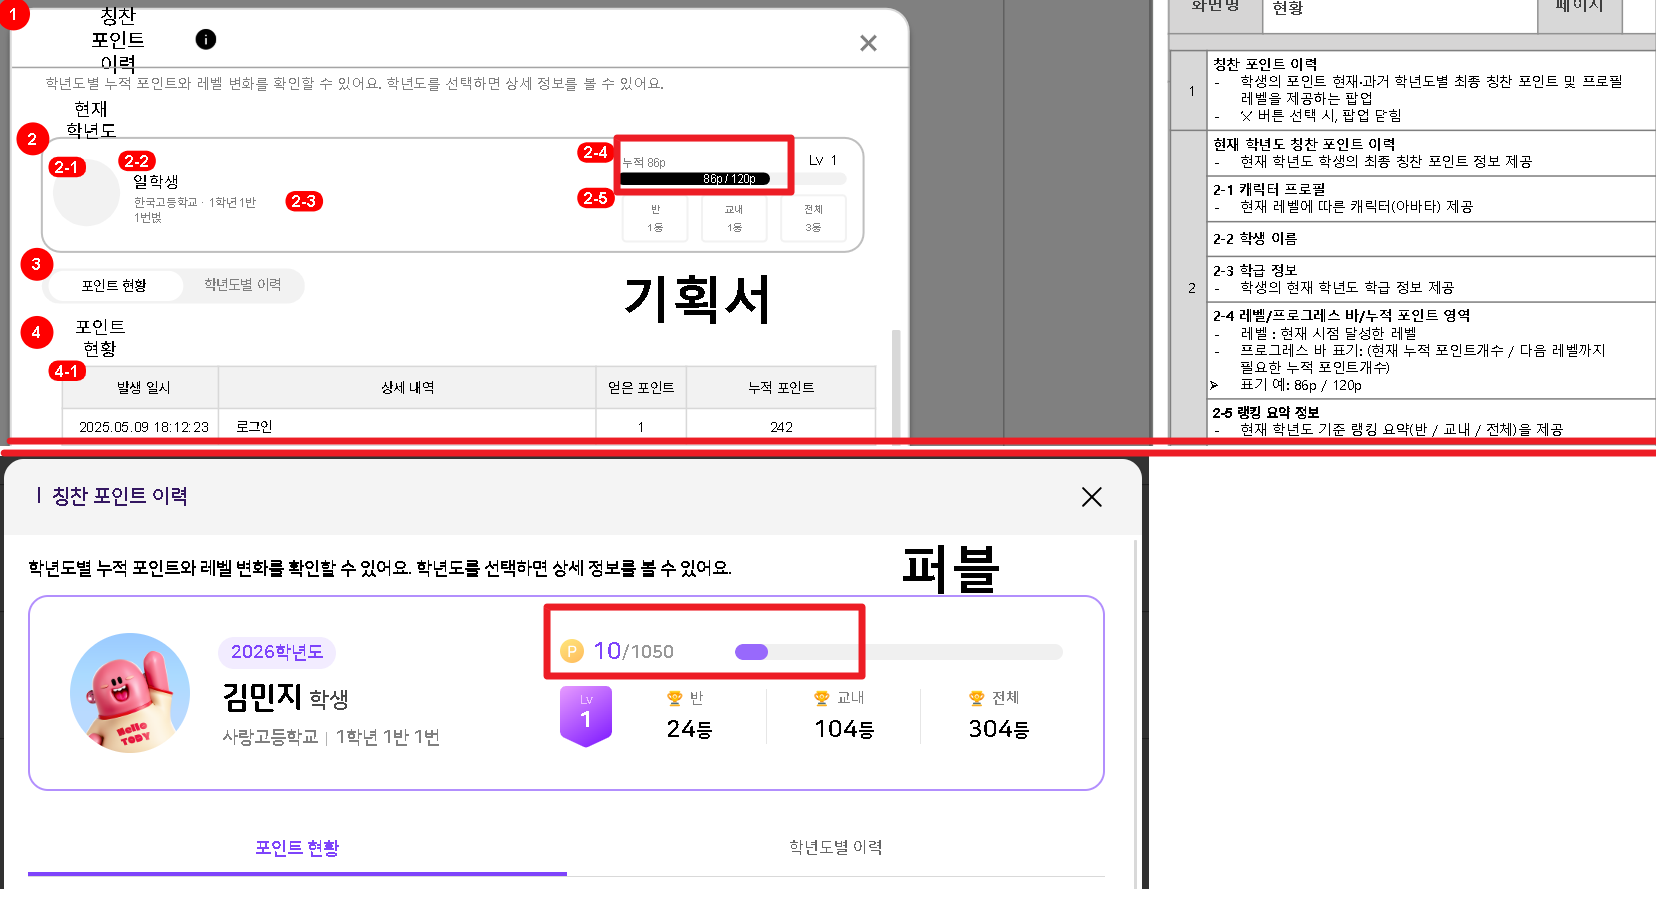Click the trophy icon next to 반
This screenshot has width=1656, height=898.
[x=675, y=698]
